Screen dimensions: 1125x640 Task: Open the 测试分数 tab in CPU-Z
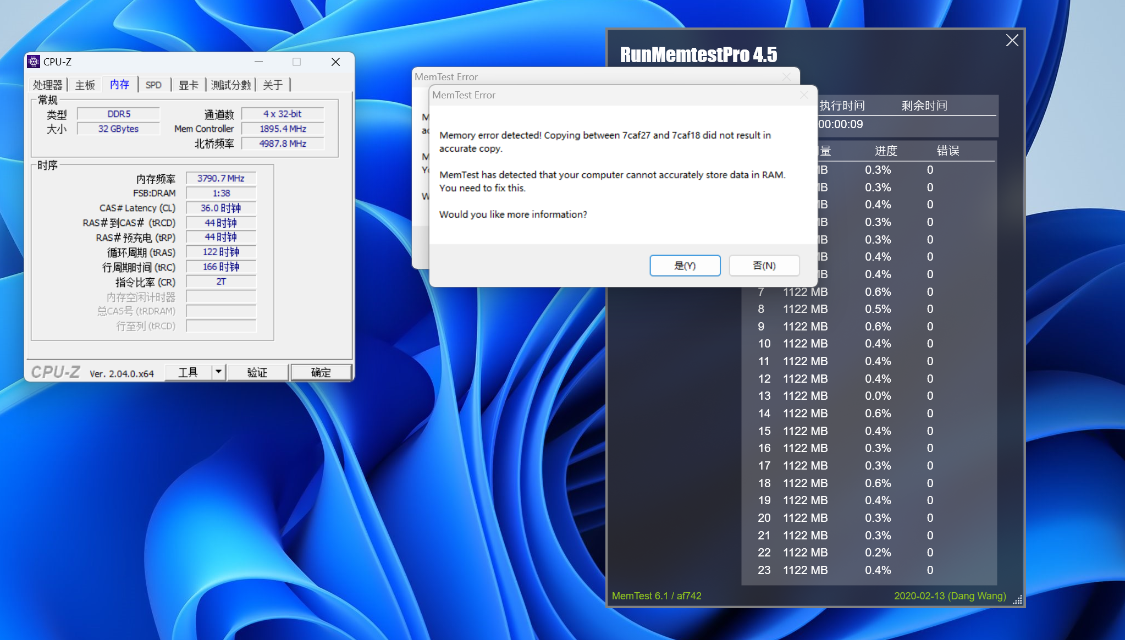[x=230, y=85]
